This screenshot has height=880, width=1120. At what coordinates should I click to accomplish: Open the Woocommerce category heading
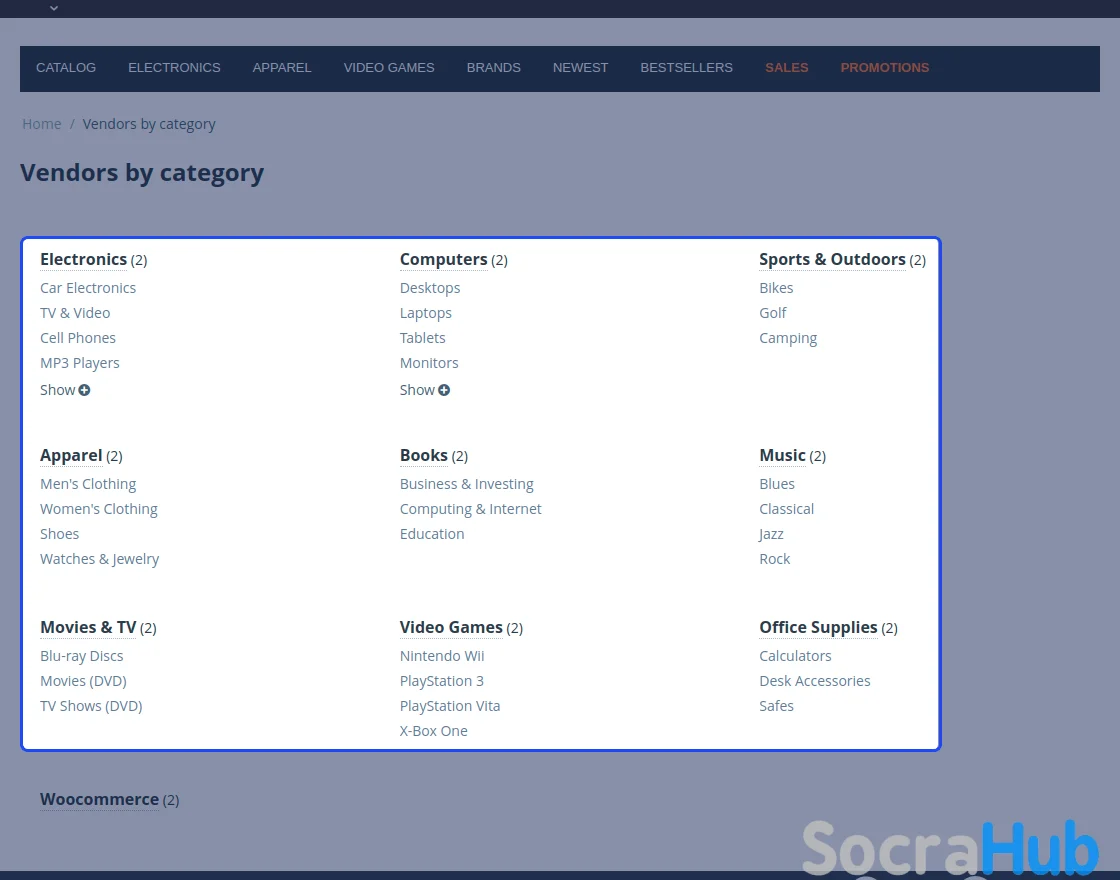tap(99, 799)
